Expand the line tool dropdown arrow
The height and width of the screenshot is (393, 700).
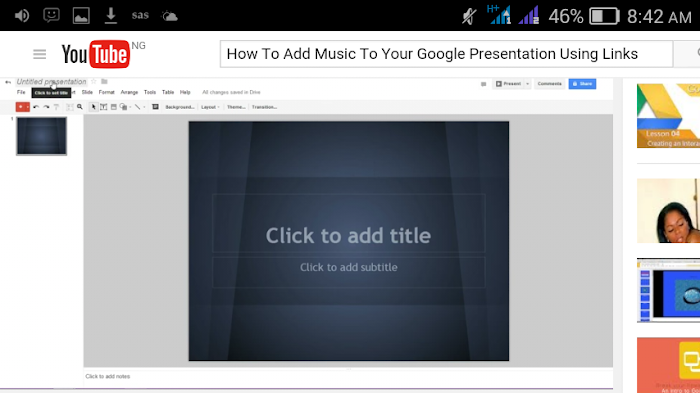[144, 107]
